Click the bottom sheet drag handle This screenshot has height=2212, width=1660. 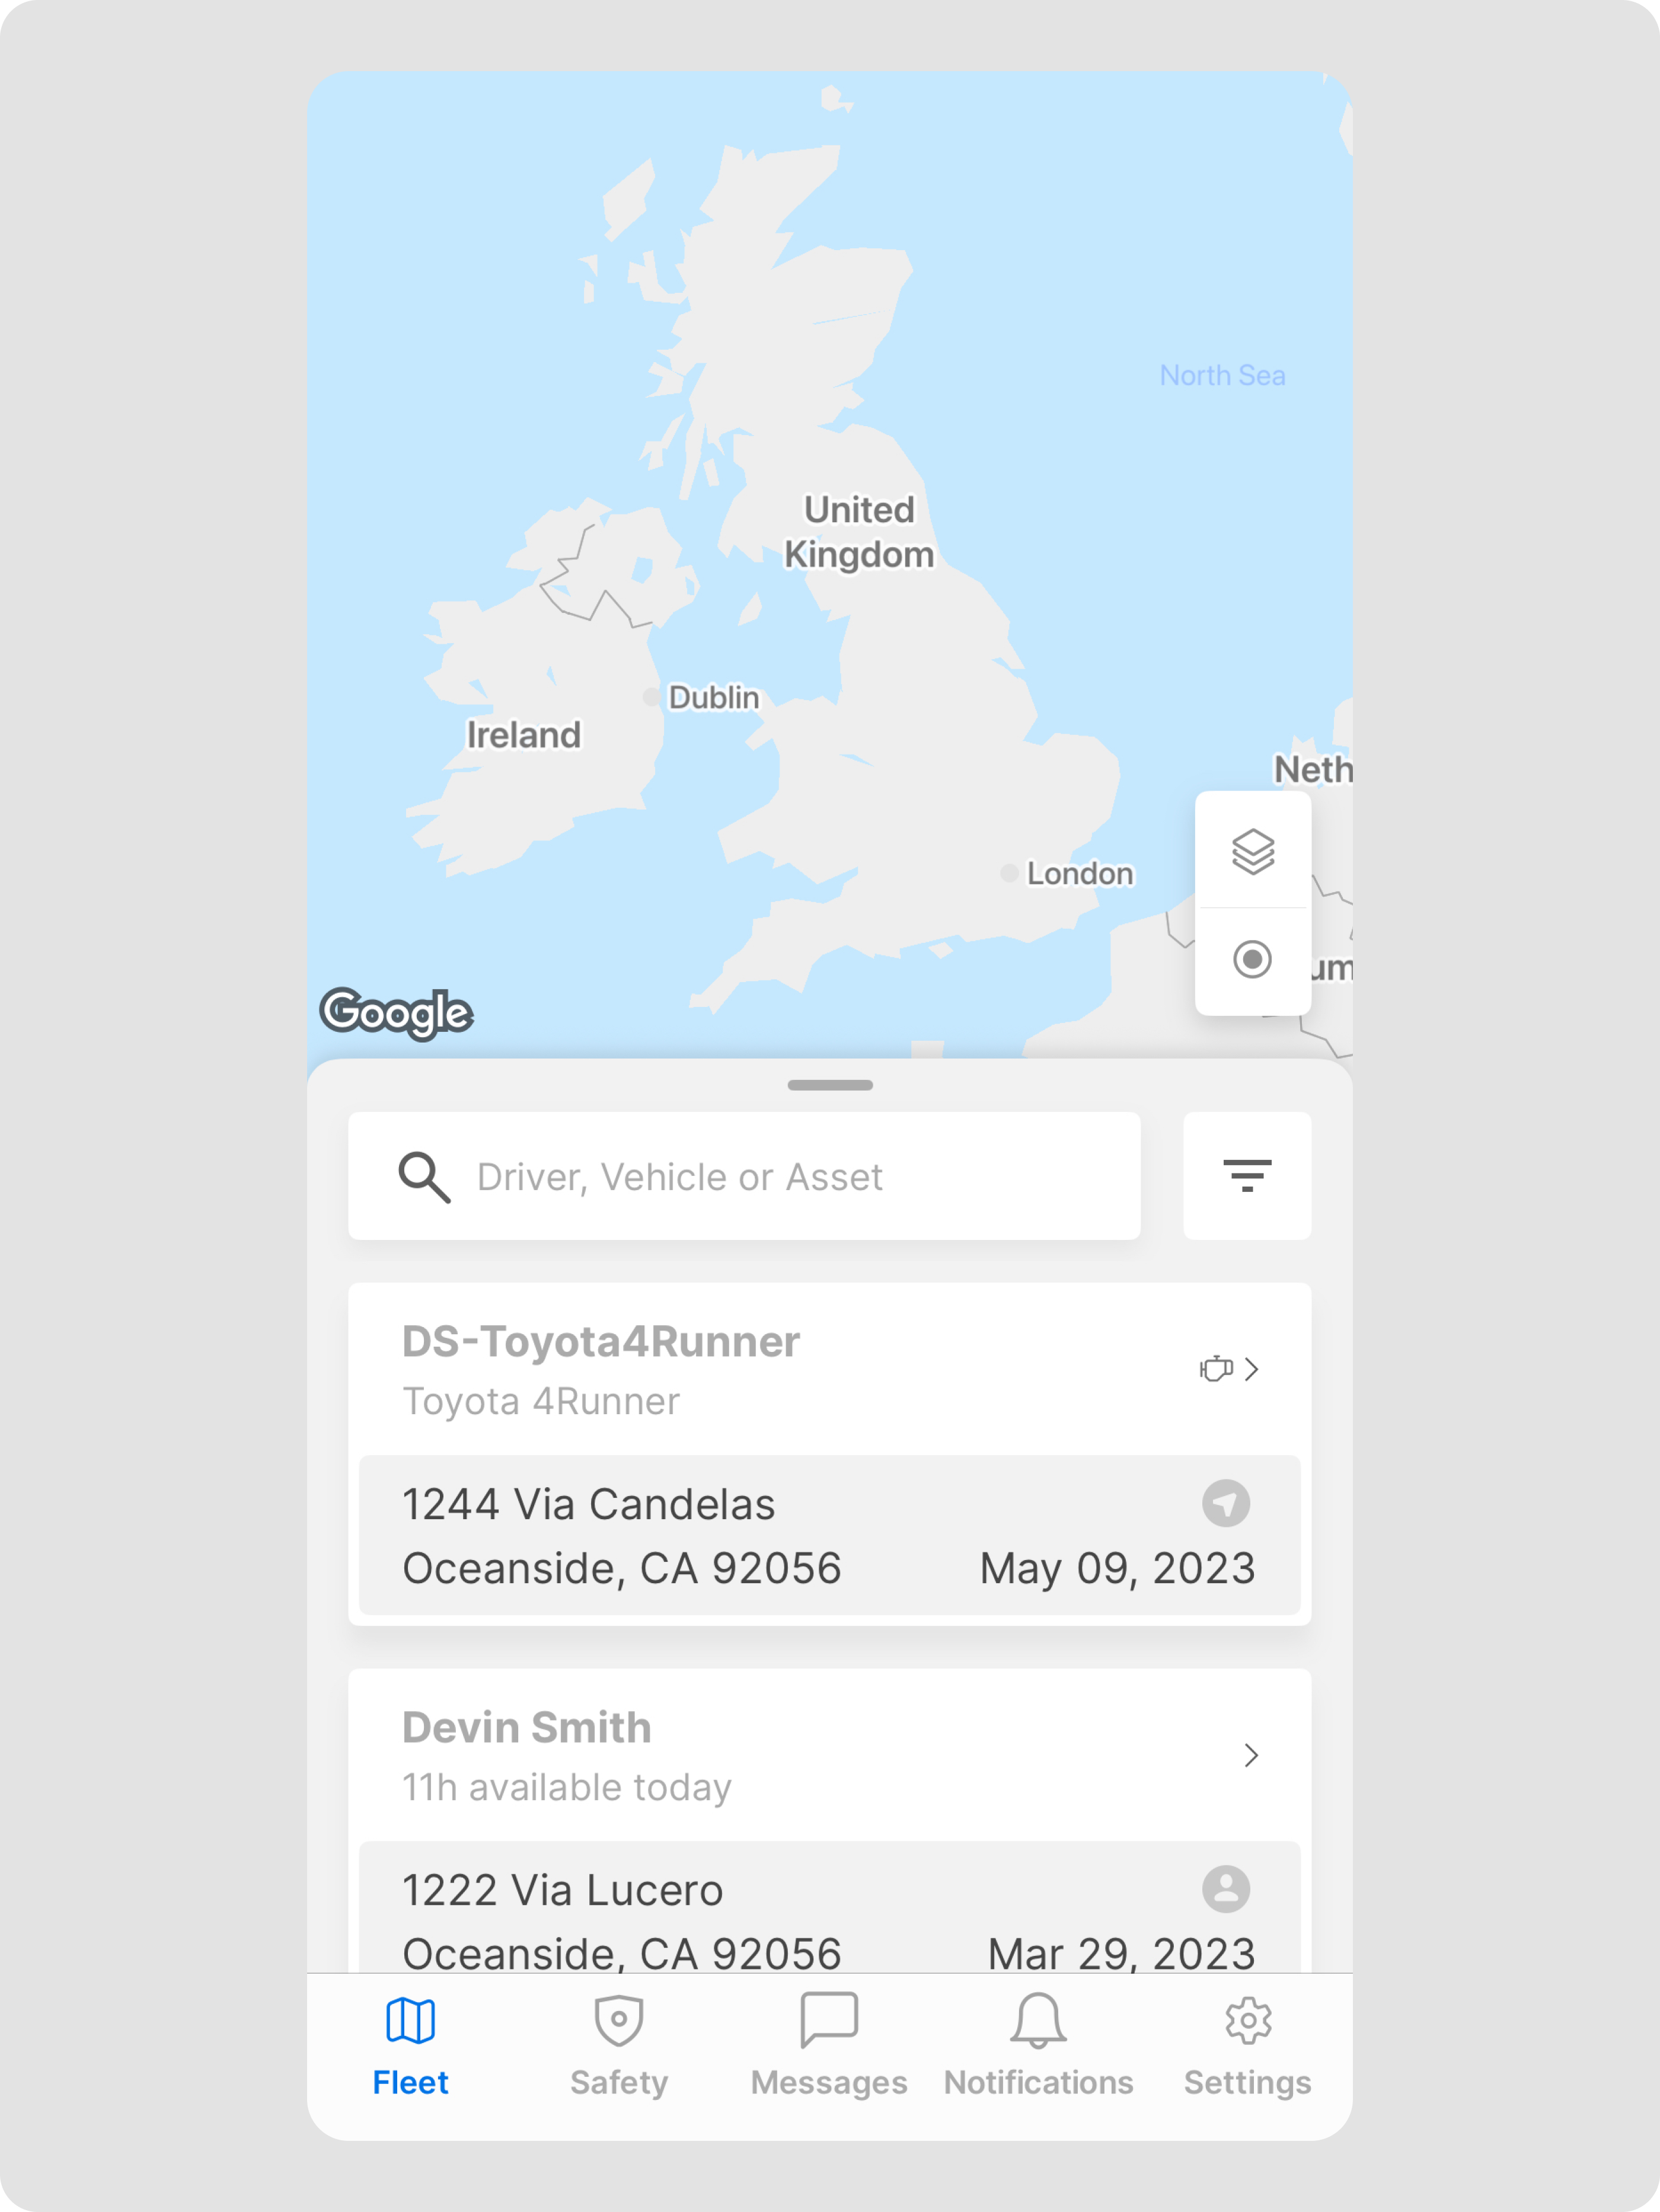coord(830,1085)
